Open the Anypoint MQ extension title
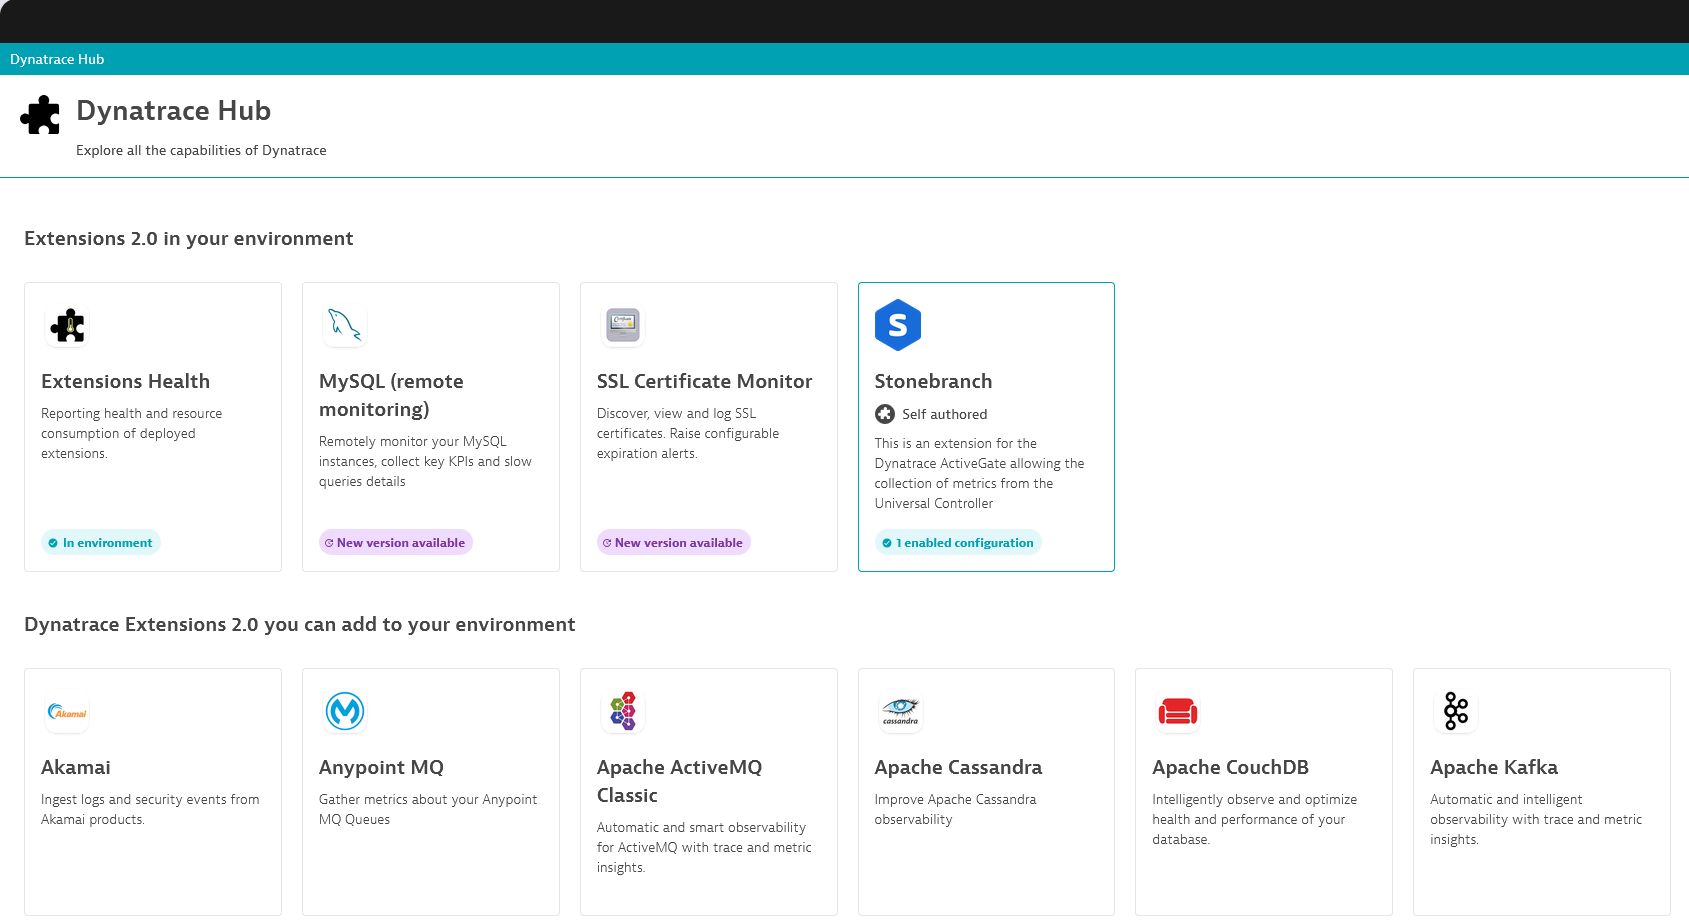This screenshot has width=1689, height=920. coord(381,767)
